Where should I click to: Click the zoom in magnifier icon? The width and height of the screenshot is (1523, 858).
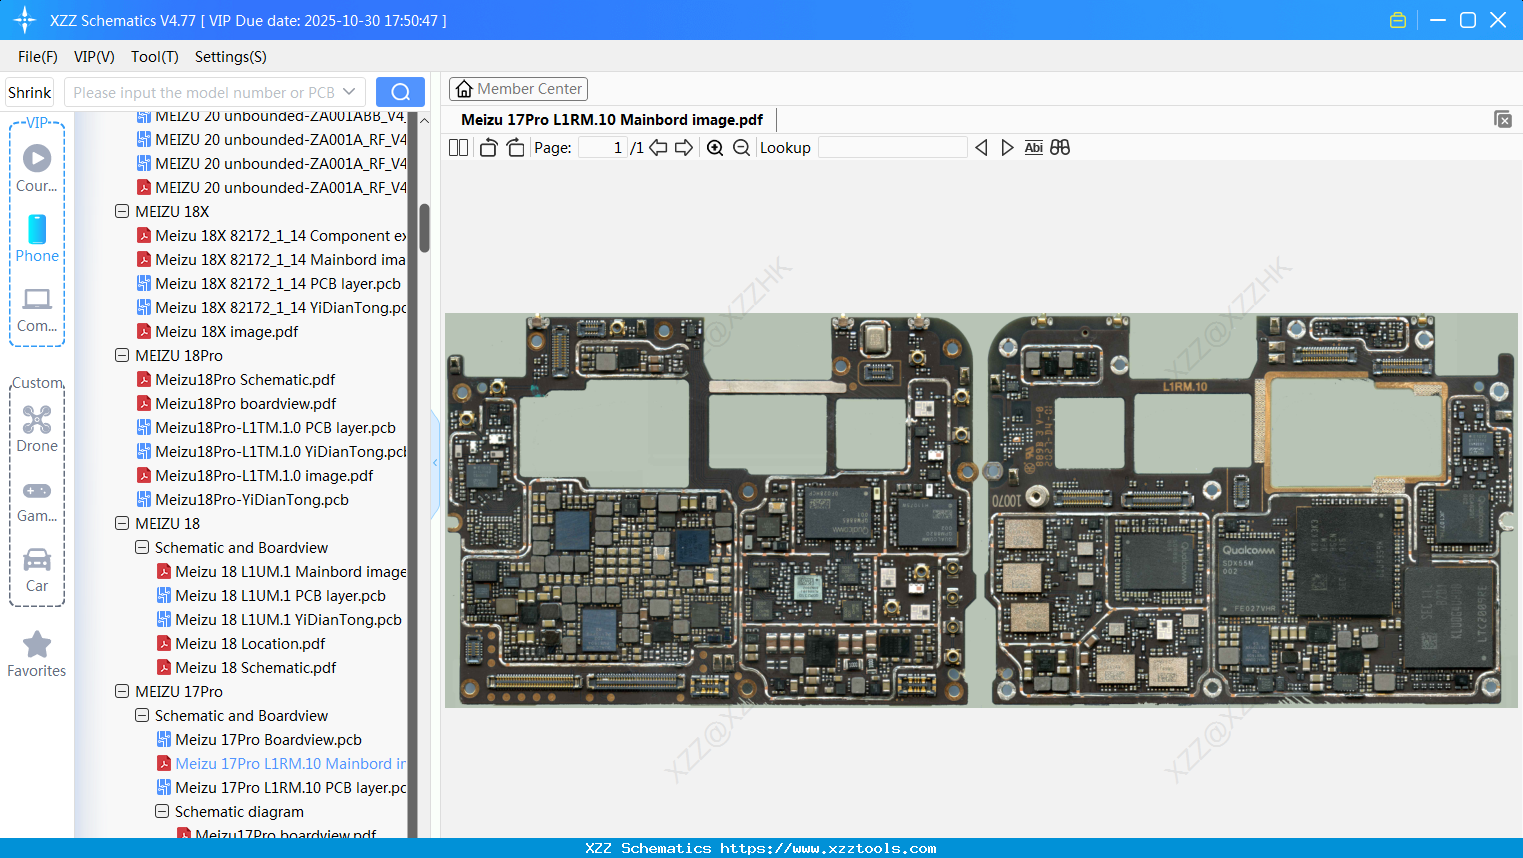click(715, 148)
